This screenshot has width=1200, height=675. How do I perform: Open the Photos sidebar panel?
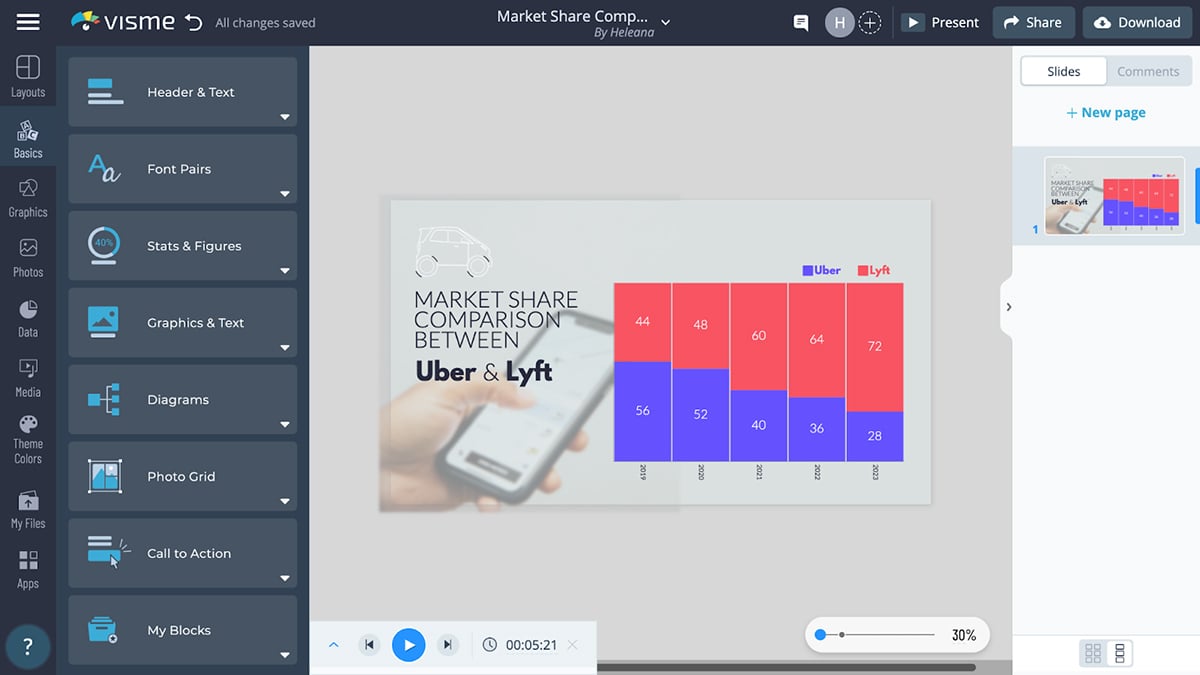pyautogui.click(x=28, y=258)
